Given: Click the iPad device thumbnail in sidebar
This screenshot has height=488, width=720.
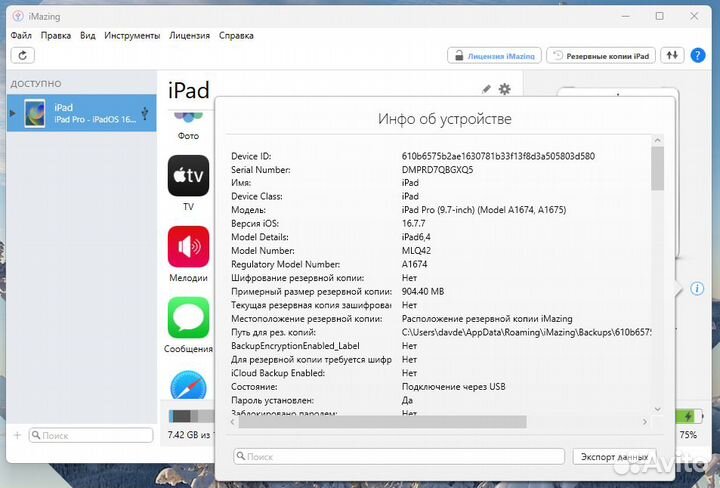Looking at the screenshot, I should [34, 113].
